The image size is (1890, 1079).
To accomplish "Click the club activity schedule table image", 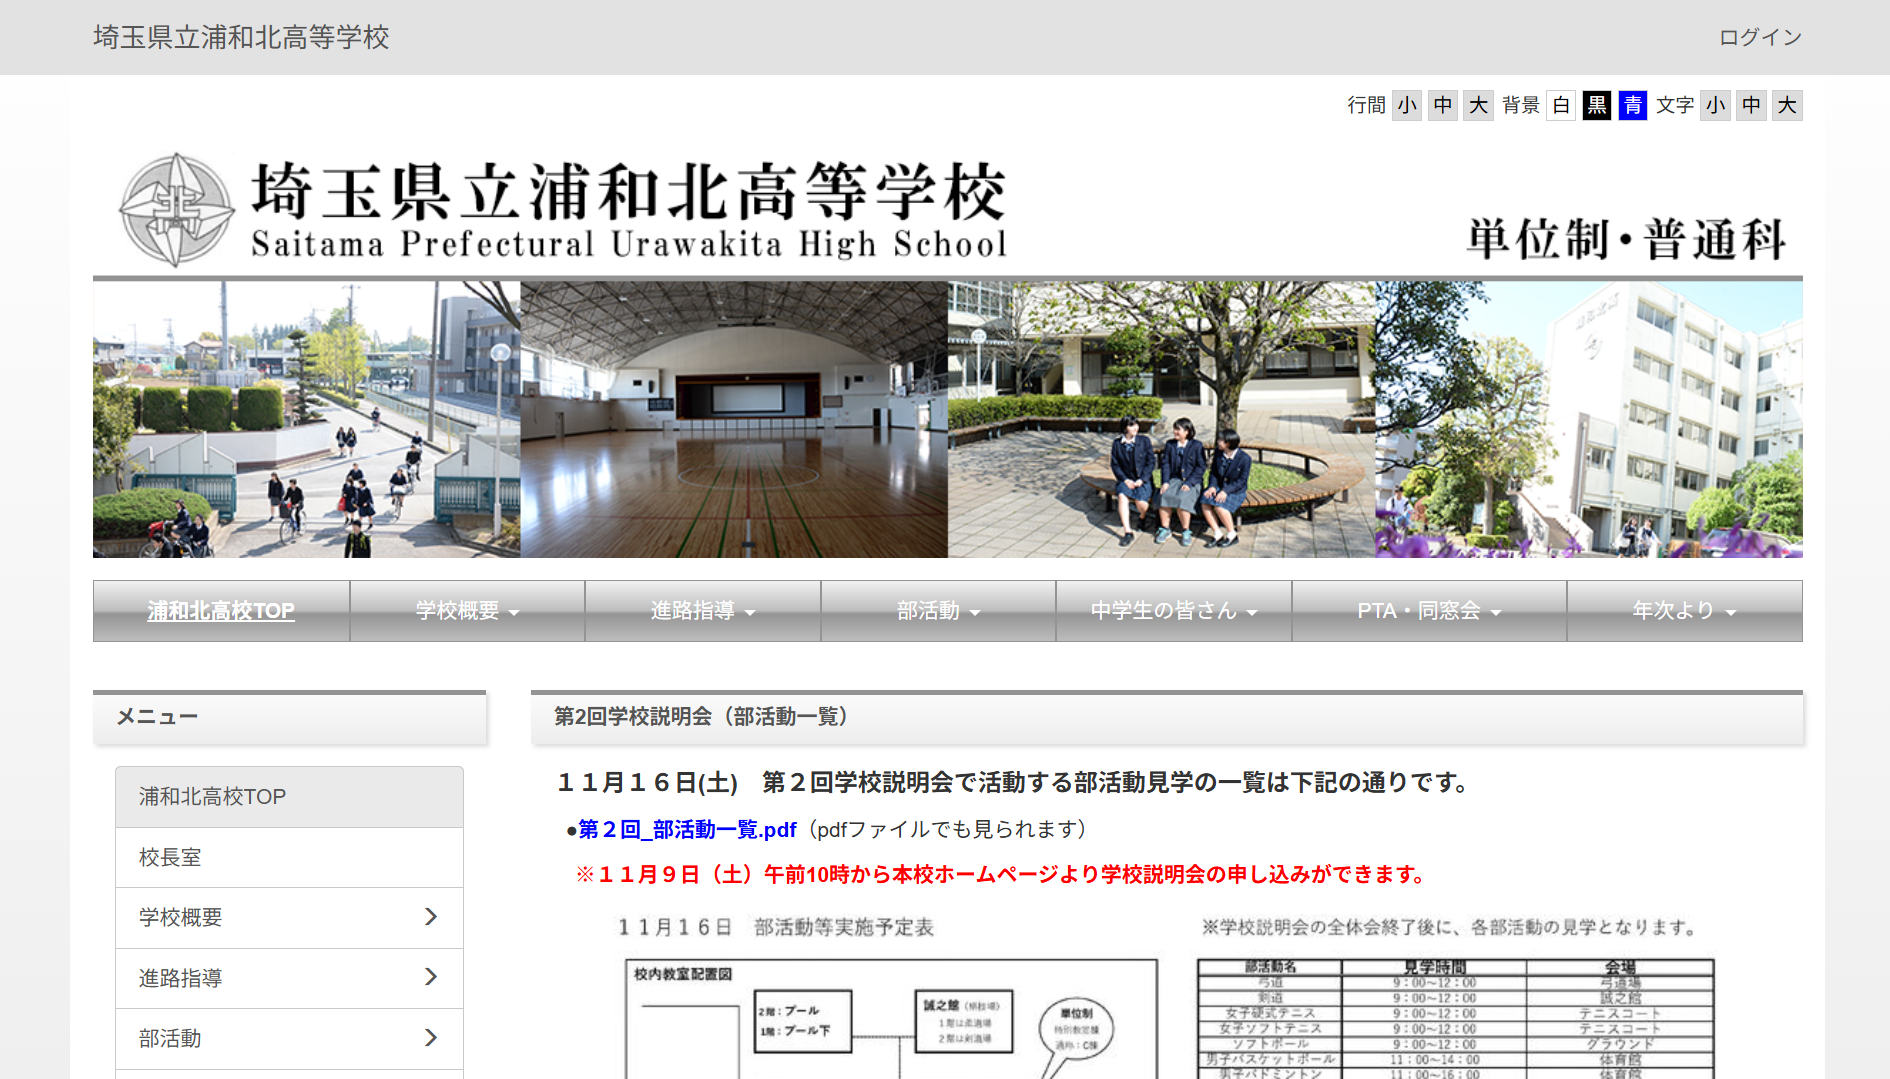I will pos(1455,1019).
